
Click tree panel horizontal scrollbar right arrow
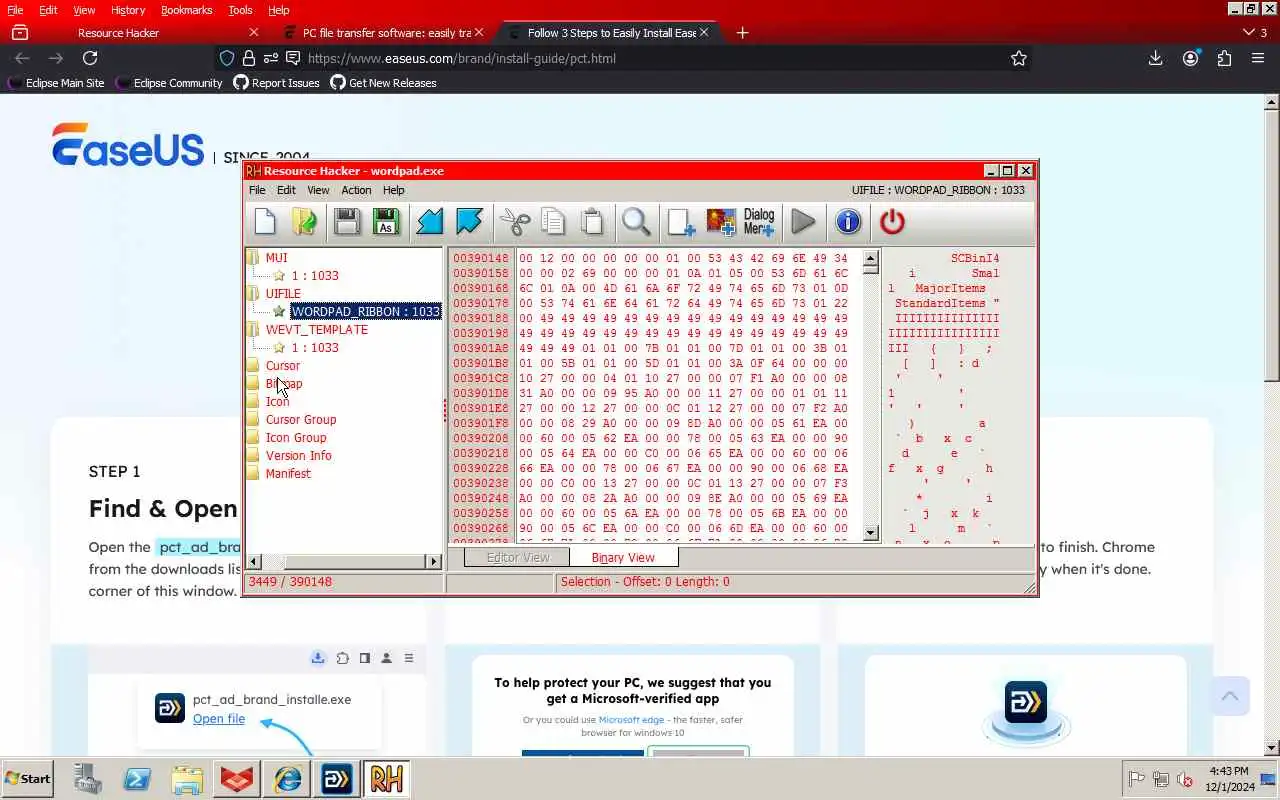coord(434,562)
